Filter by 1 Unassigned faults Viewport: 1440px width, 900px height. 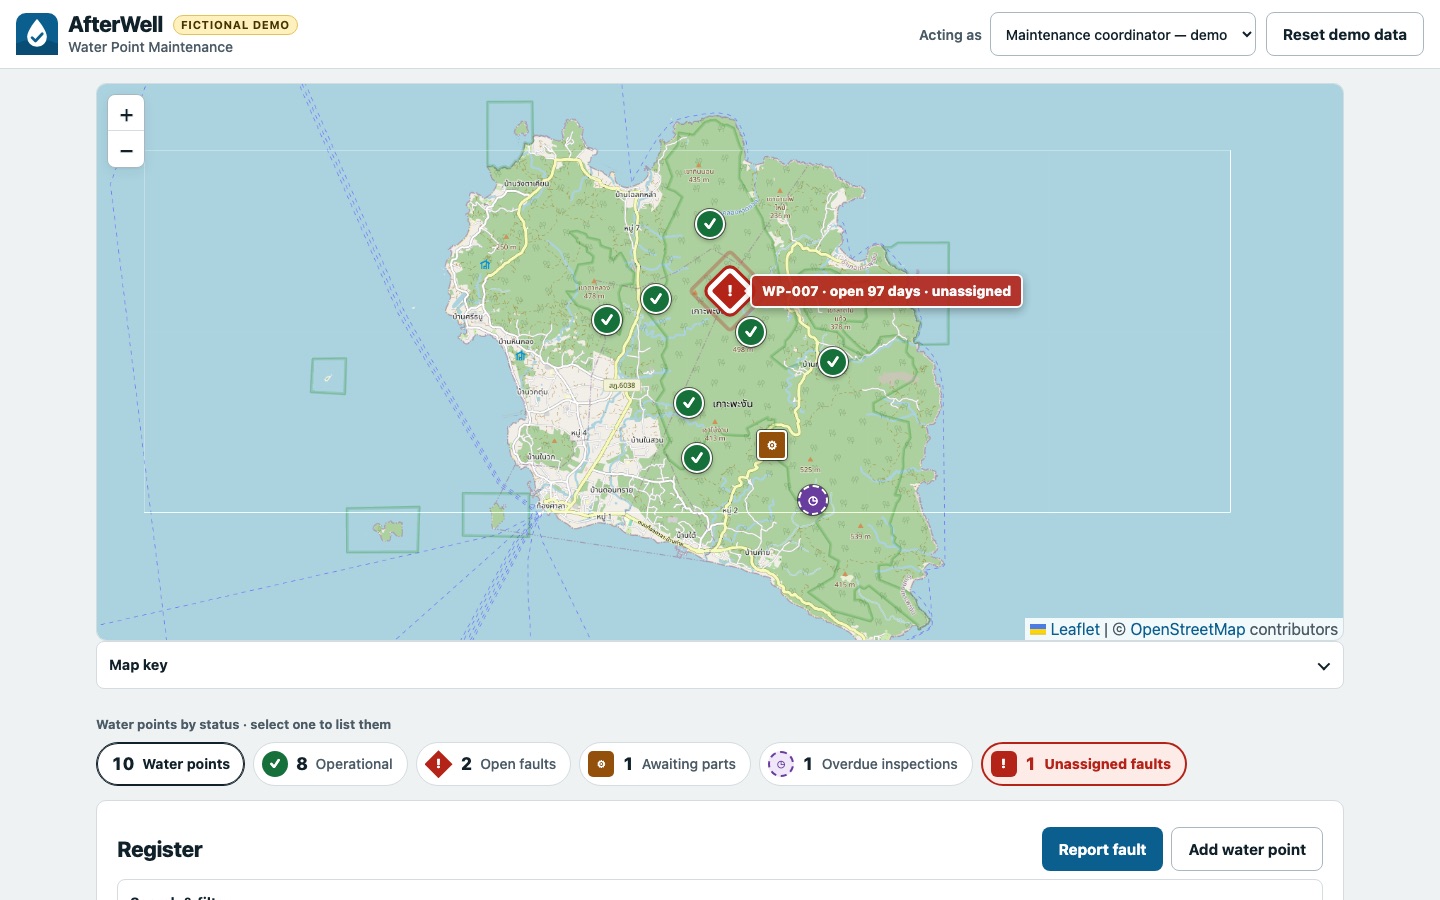coord(1084,764)
